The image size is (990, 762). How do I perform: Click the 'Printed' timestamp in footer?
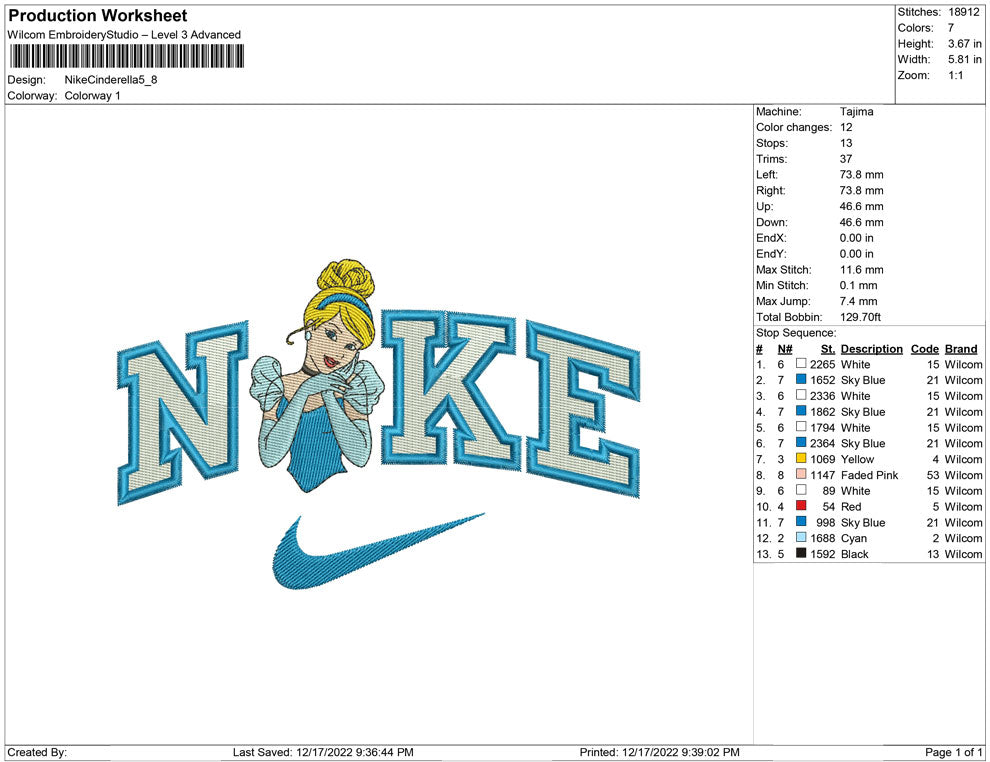660,752
